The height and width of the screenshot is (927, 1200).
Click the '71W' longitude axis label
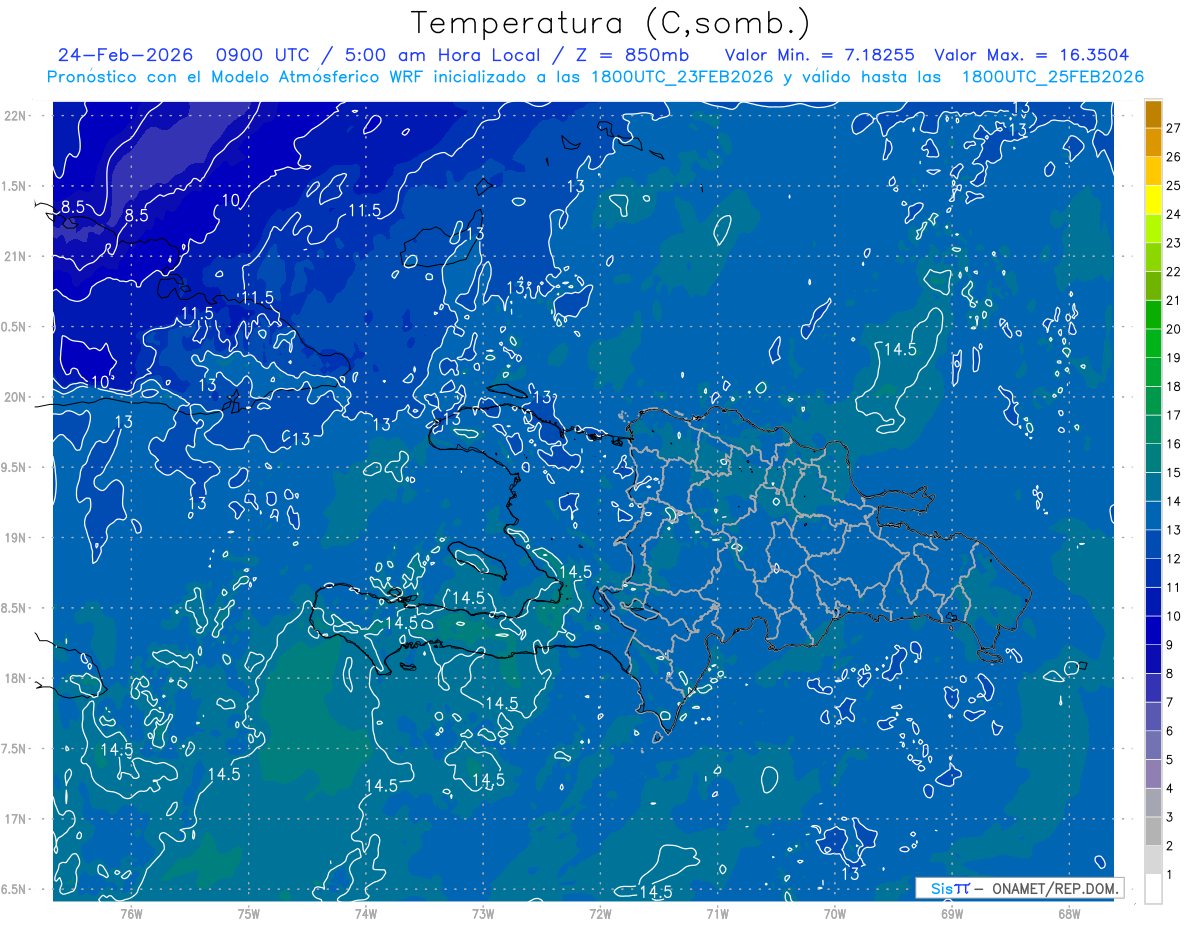[717, 913]
